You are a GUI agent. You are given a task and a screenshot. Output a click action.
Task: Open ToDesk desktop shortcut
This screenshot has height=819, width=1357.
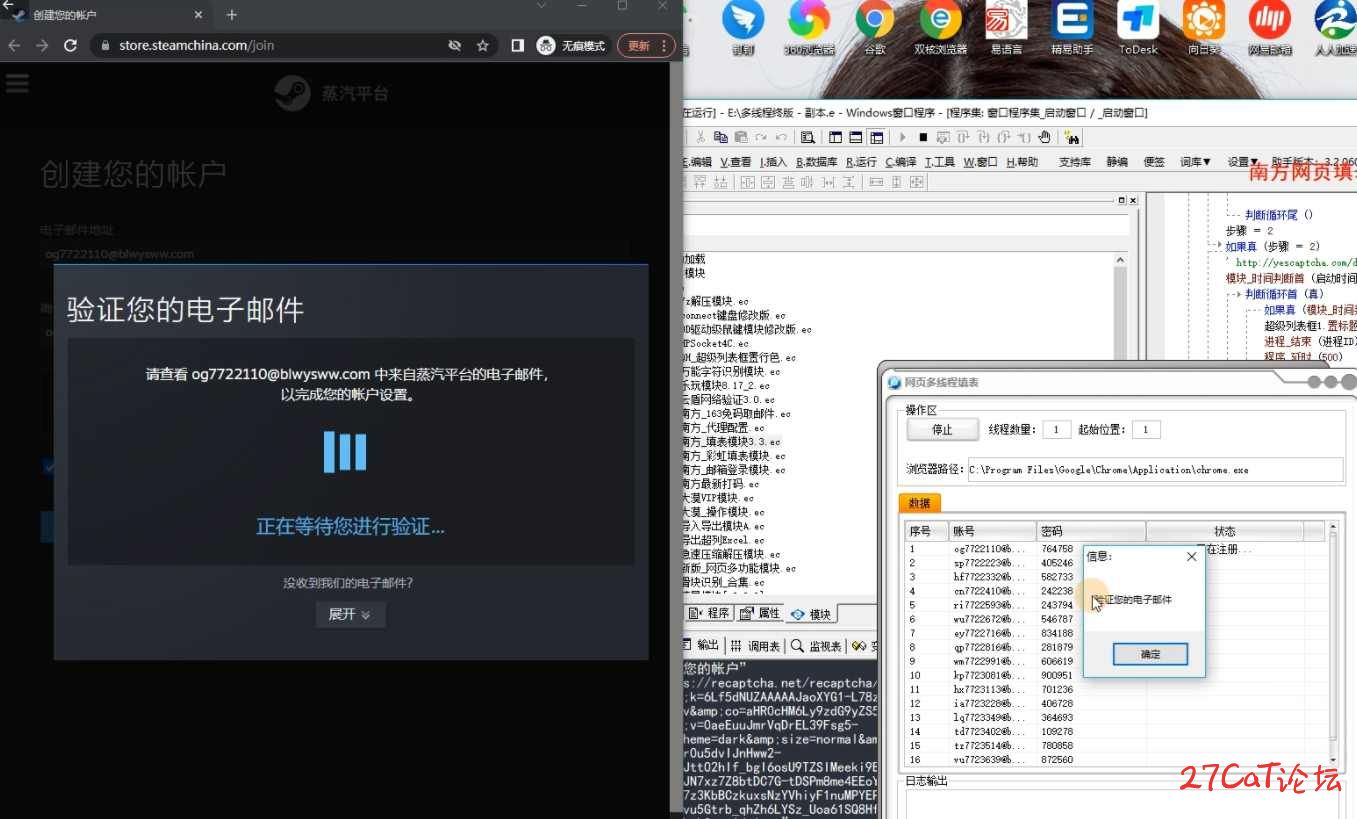(1138, 27)
